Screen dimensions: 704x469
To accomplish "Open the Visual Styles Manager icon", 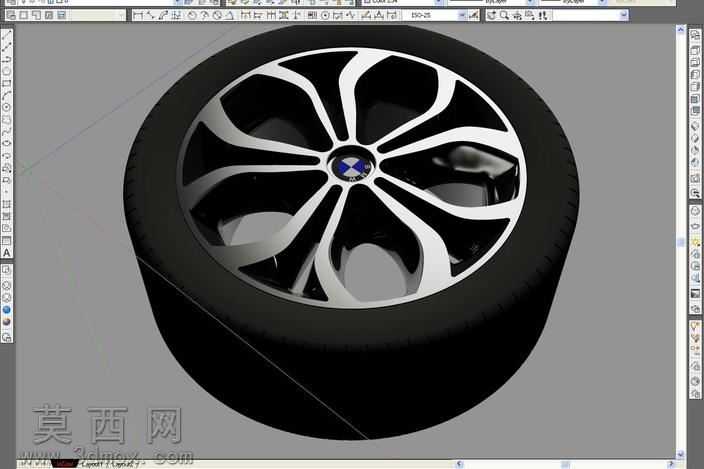I will 7,337.
